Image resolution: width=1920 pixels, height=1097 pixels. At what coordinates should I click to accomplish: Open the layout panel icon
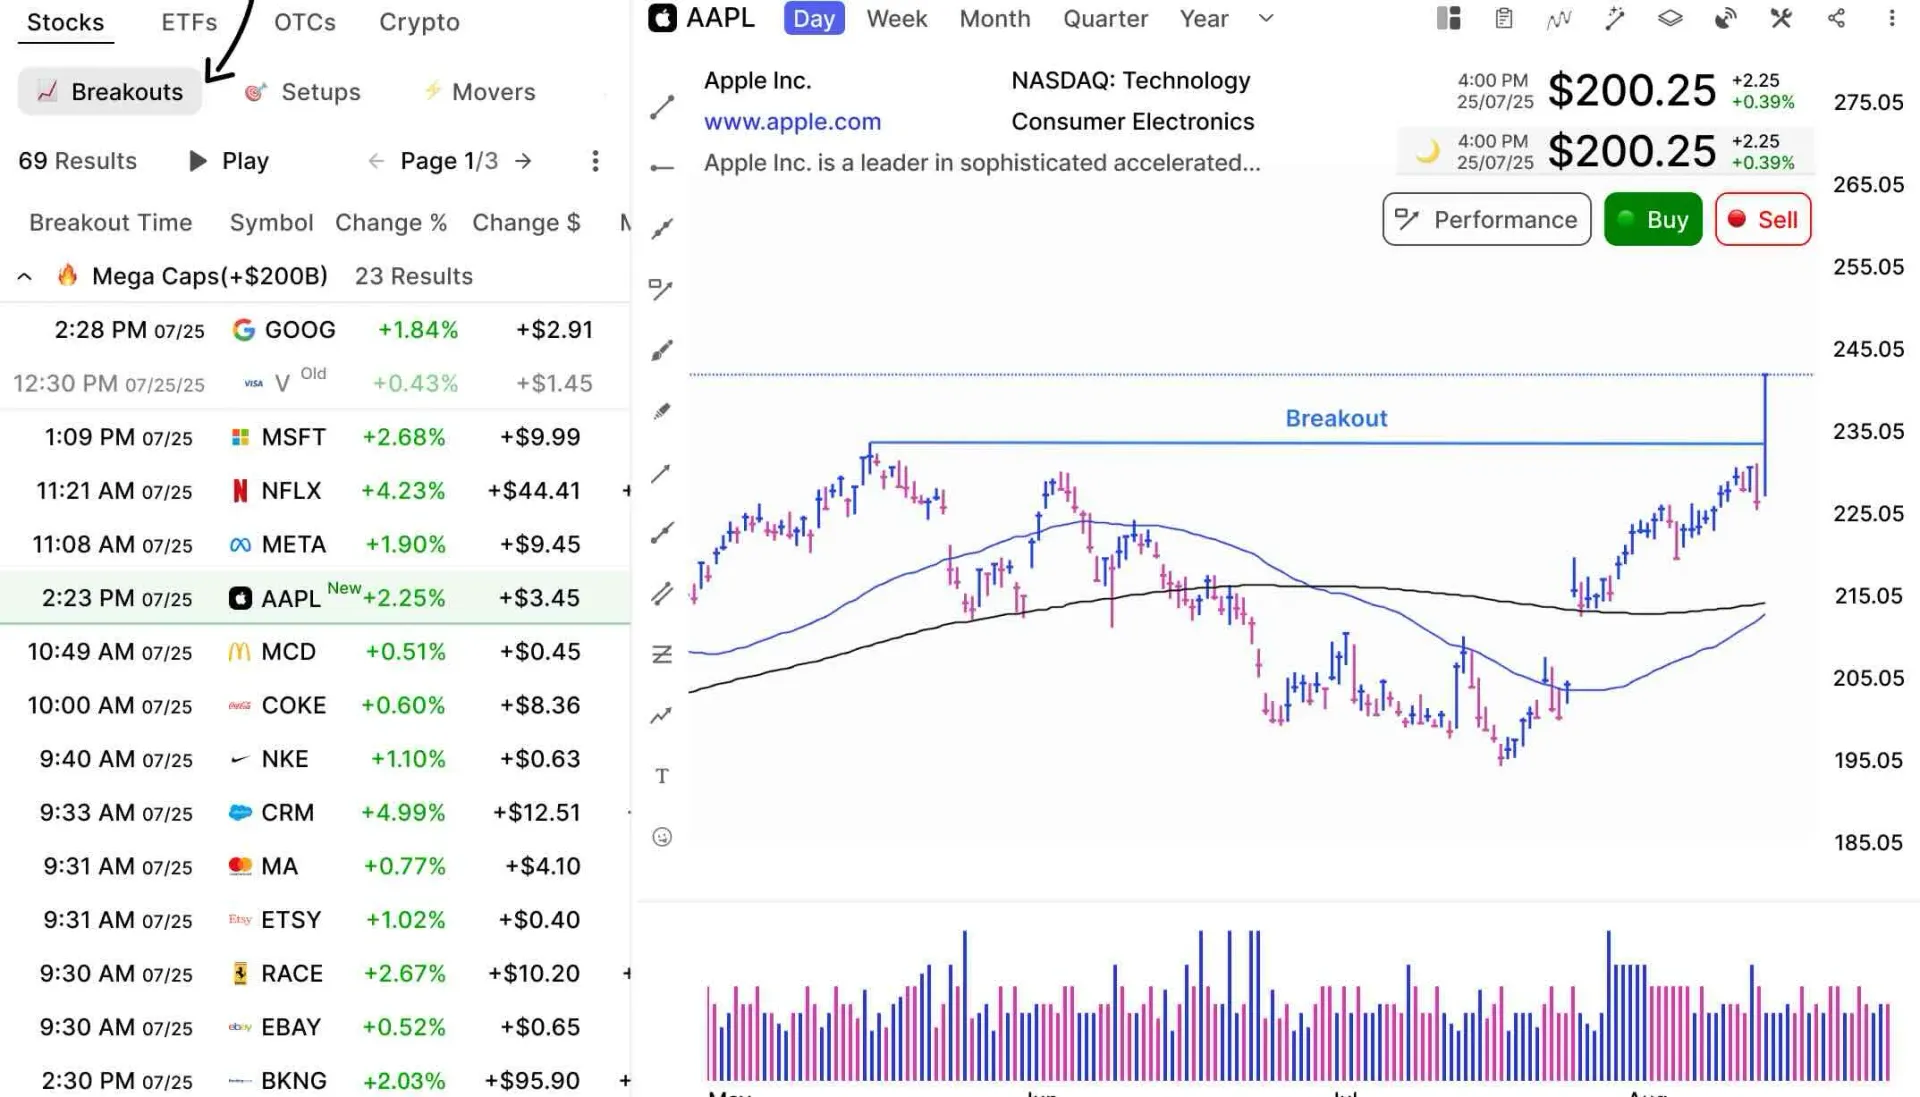[x=1448, y=19]
